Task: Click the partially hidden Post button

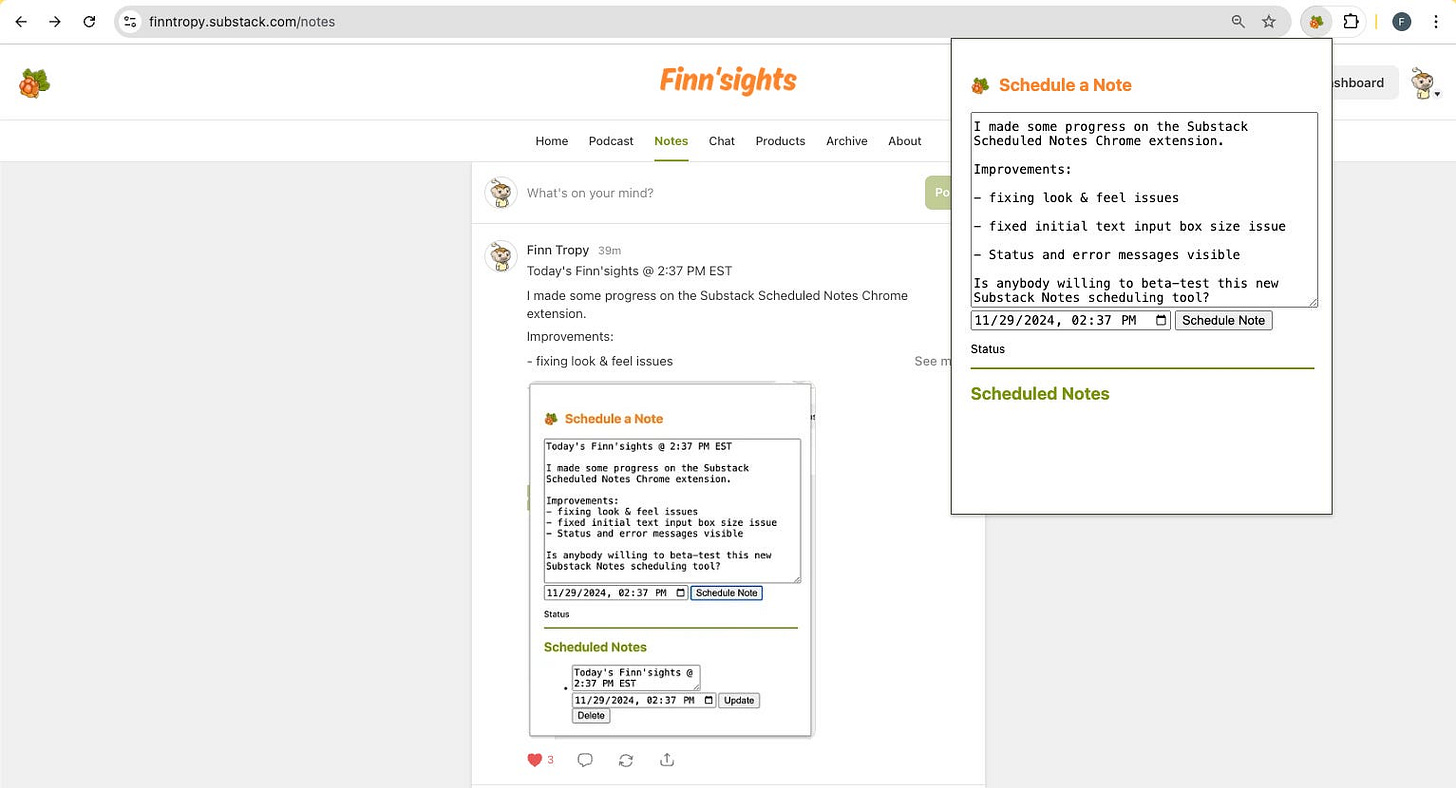Action: [938, 193]
